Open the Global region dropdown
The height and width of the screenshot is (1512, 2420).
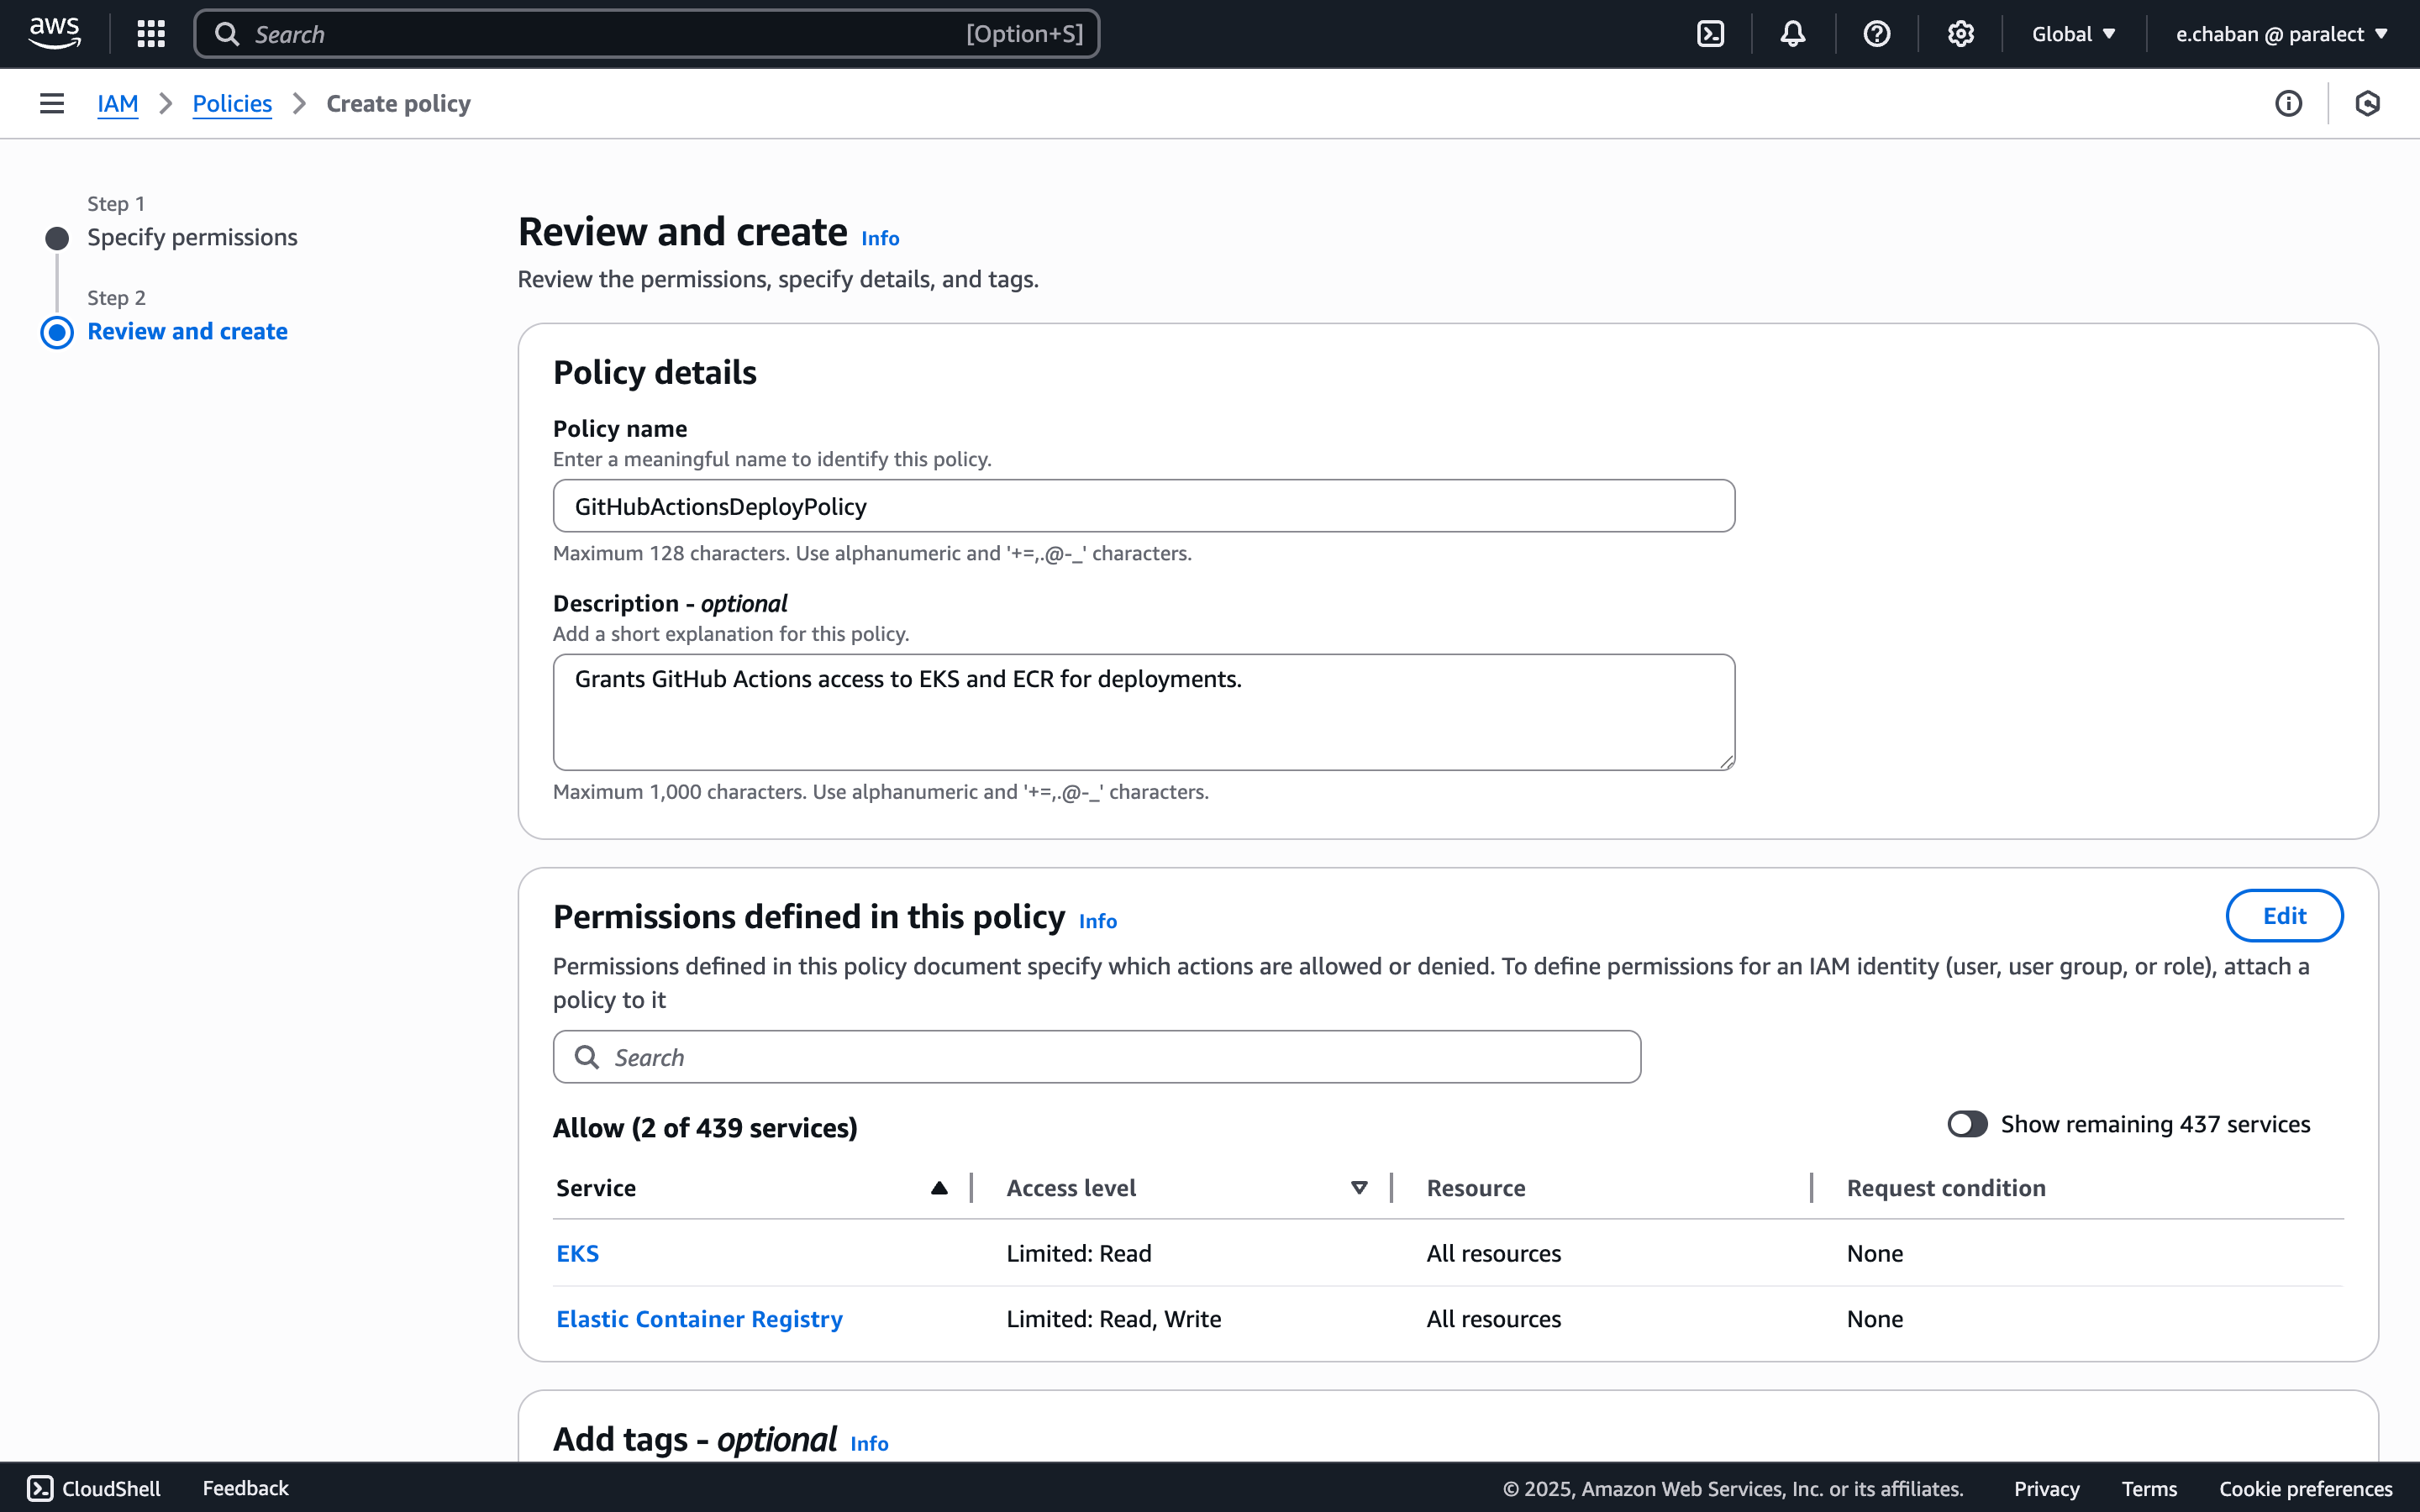(x=2073, y=34)
